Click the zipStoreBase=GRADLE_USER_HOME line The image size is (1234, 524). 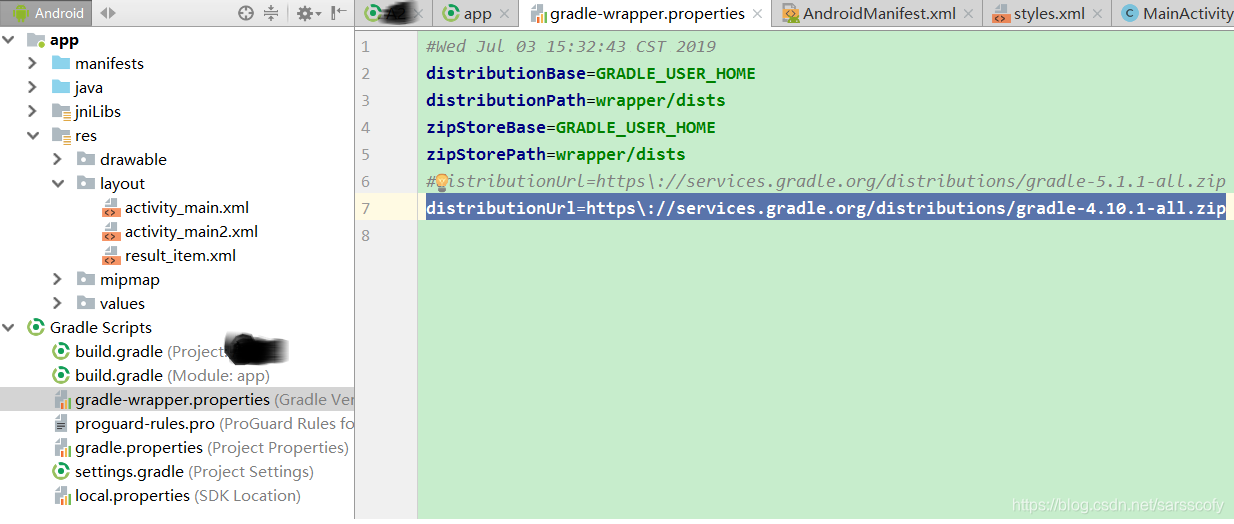point(571,128)
